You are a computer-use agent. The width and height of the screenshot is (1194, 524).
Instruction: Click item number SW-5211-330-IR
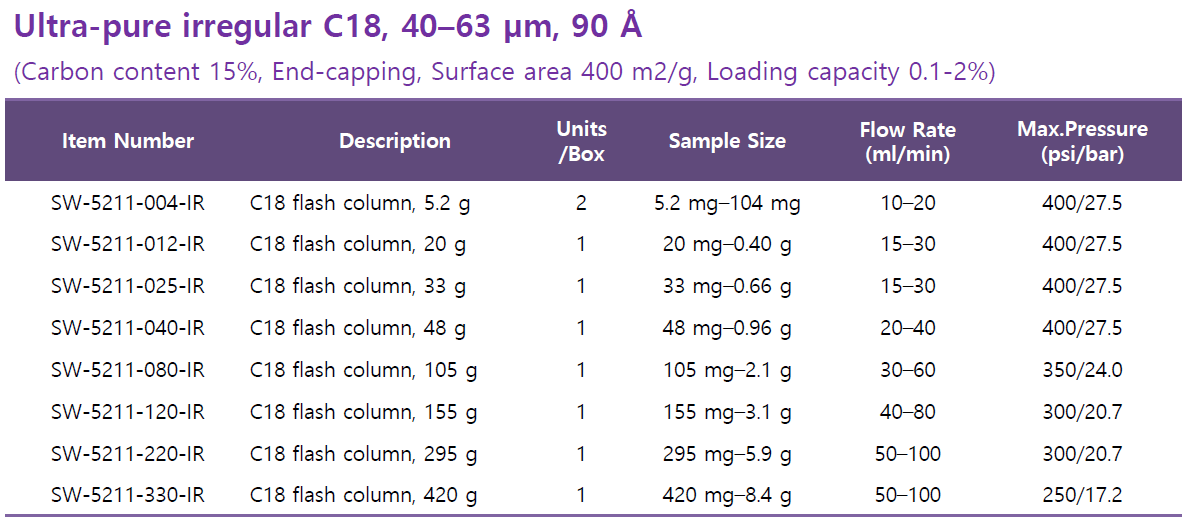[x=128, y=495]
